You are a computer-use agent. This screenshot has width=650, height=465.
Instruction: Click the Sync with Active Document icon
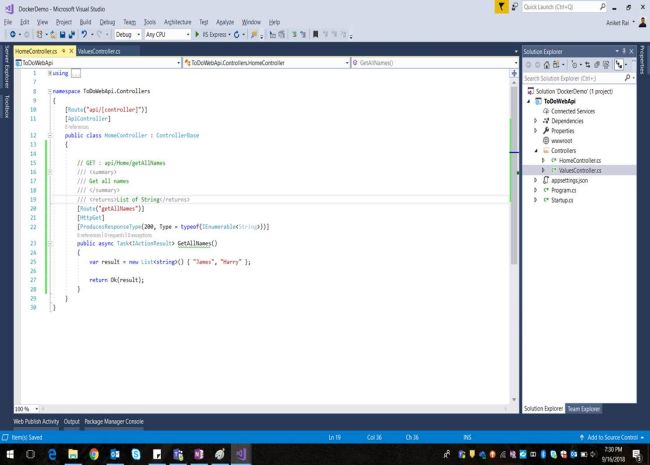pyautogui.click(x=587, y=65)
